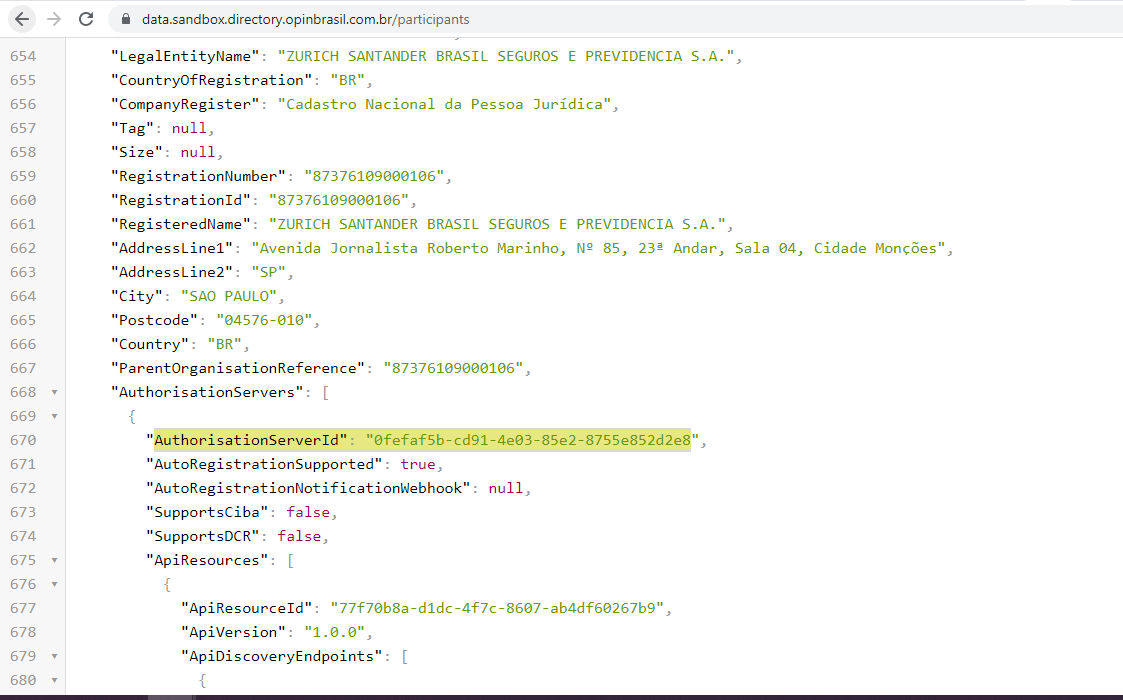The height and width of the screenshot is (700, 1123).
Task: Click the ApiResourceId UUID value
Action: pyautogui.click(x=490, y=608)
